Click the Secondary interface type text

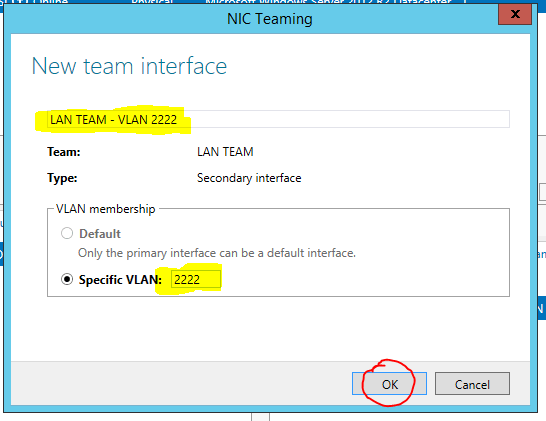[x=249, y=178]
